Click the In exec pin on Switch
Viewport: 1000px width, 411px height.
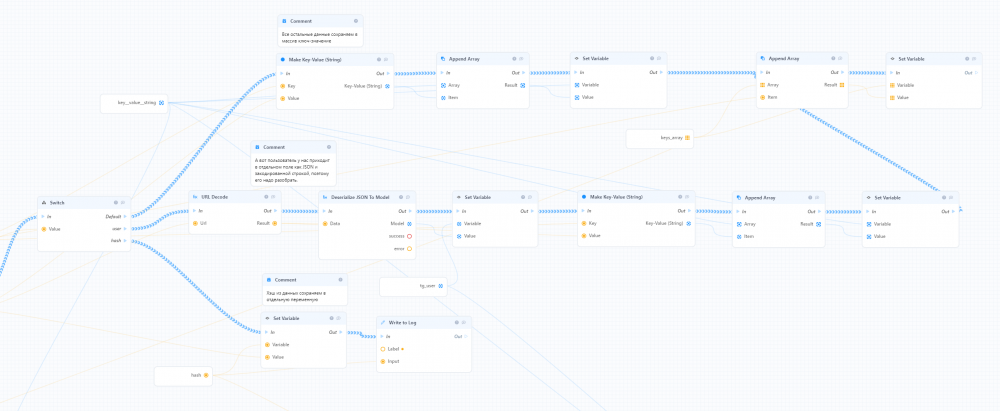click(x=43, y=216)
